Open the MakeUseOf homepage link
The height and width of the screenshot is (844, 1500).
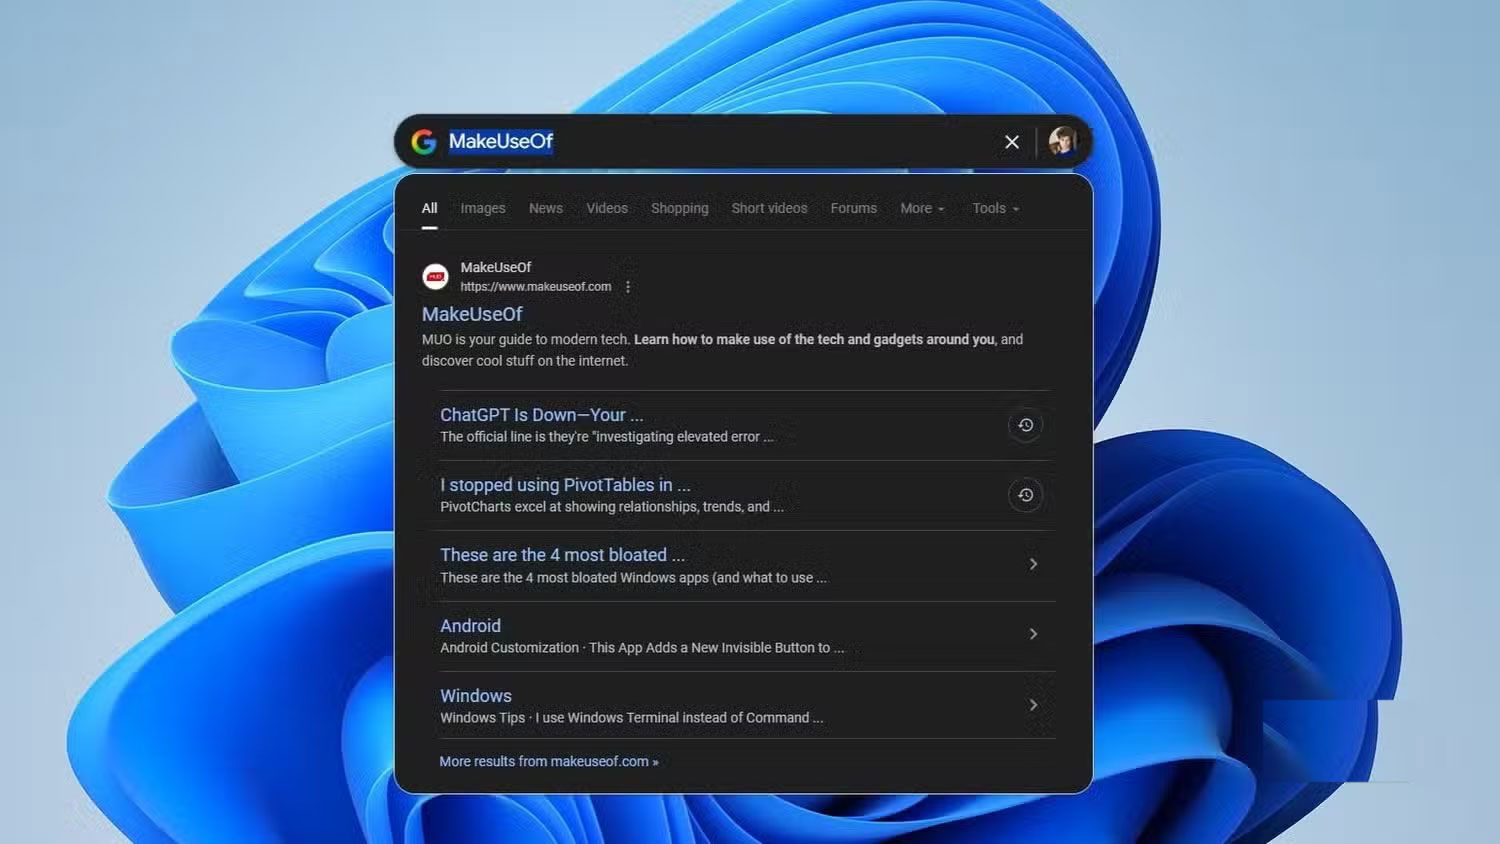pyautogui.click(x=471, y=314)
